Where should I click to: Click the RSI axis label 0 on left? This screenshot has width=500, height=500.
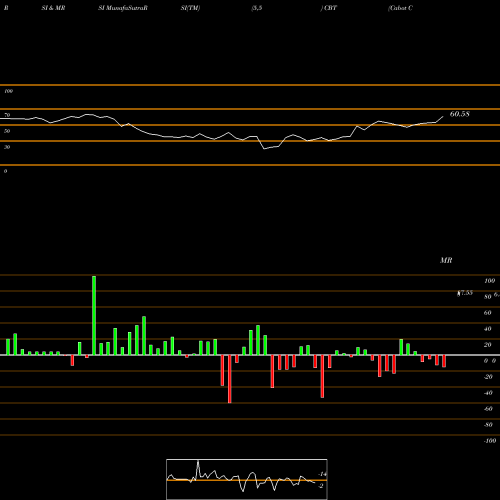5,171
